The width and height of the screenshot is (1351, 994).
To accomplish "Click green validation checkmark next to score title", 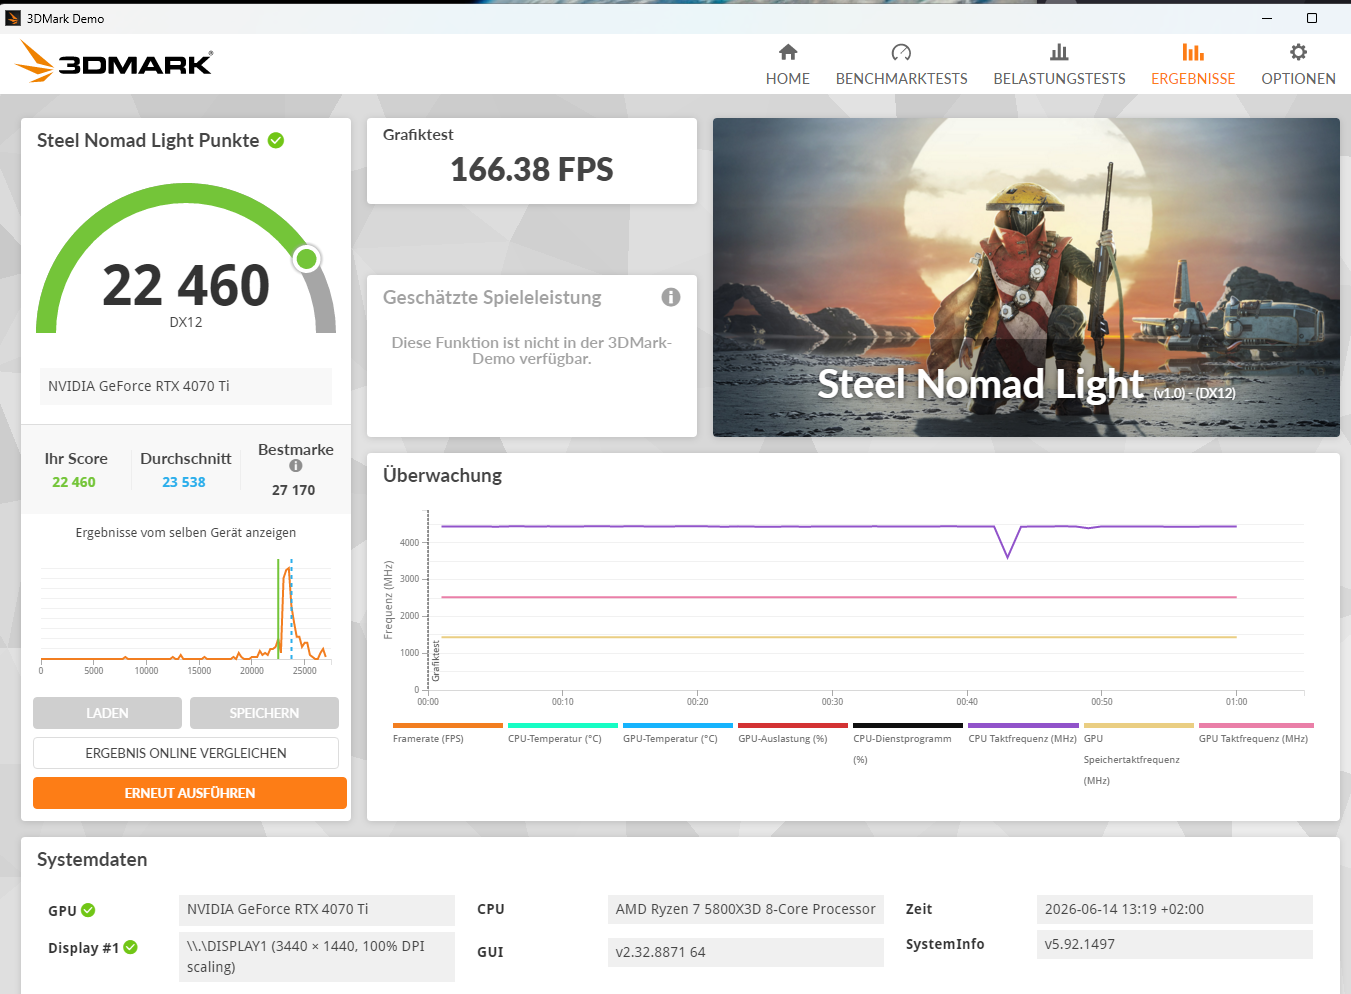I will pos(276,141).
